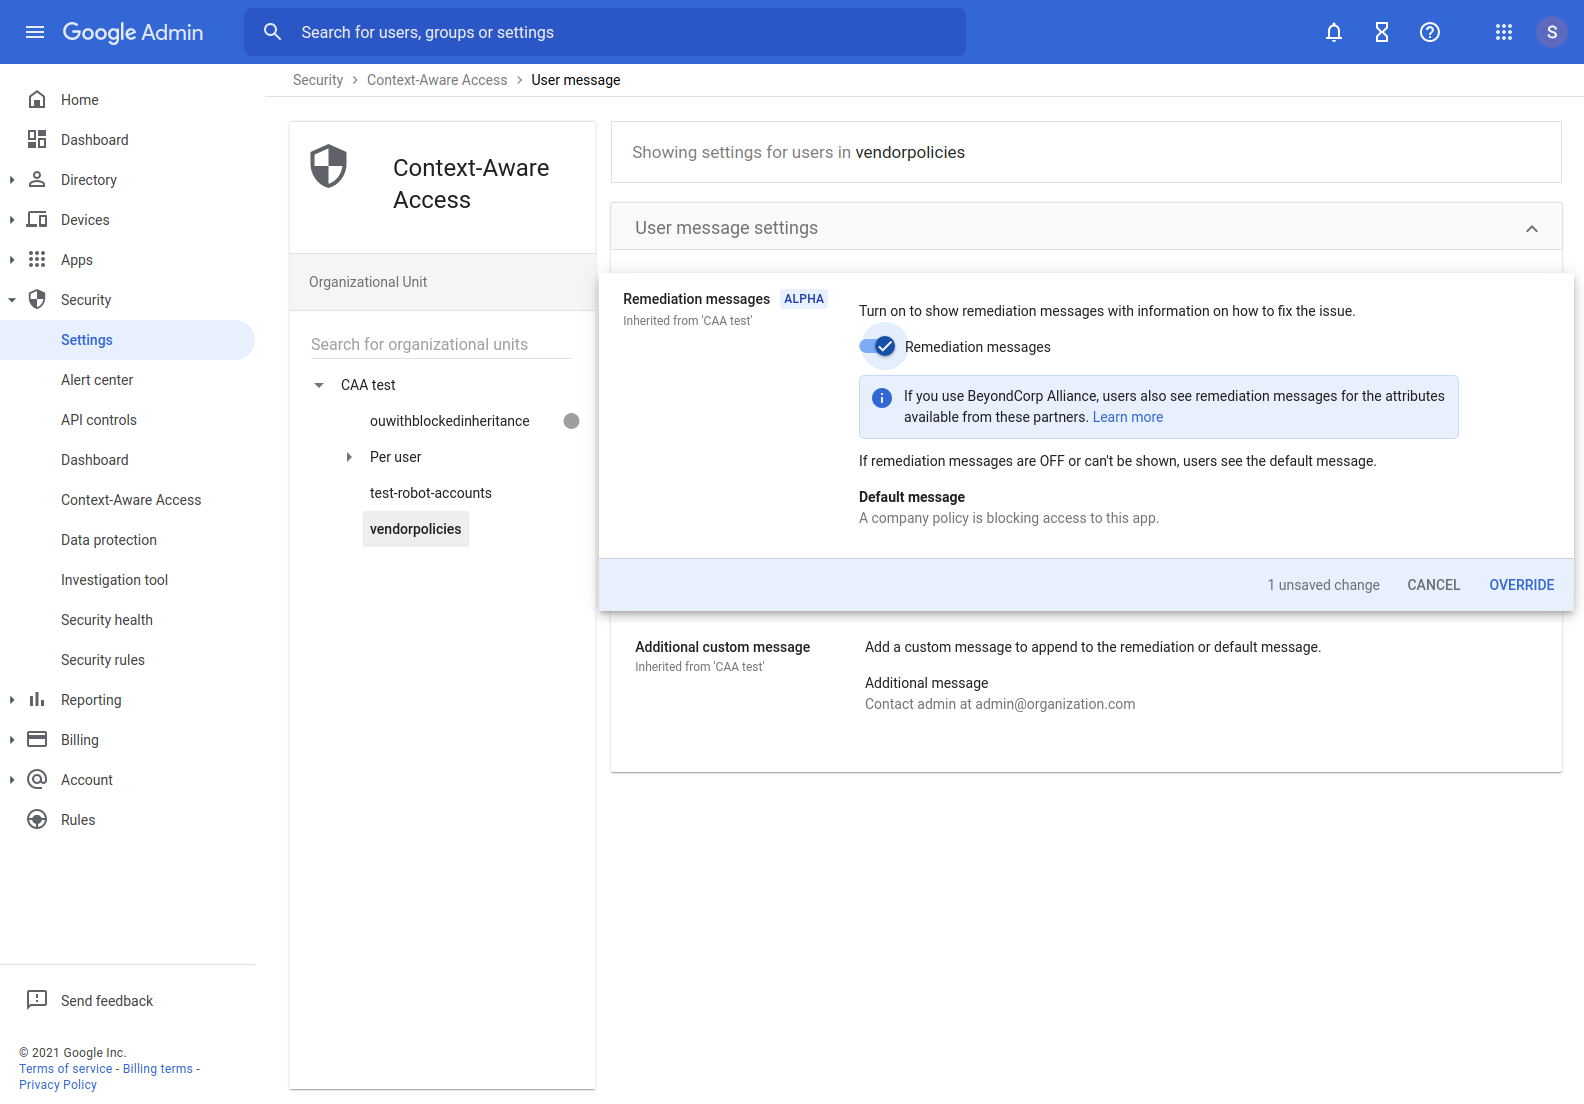Collapse the Security section arrow
Image resolution: width=1584 pixels, height=1104 pixels.
pyautogui.click(x=12, y=300)
